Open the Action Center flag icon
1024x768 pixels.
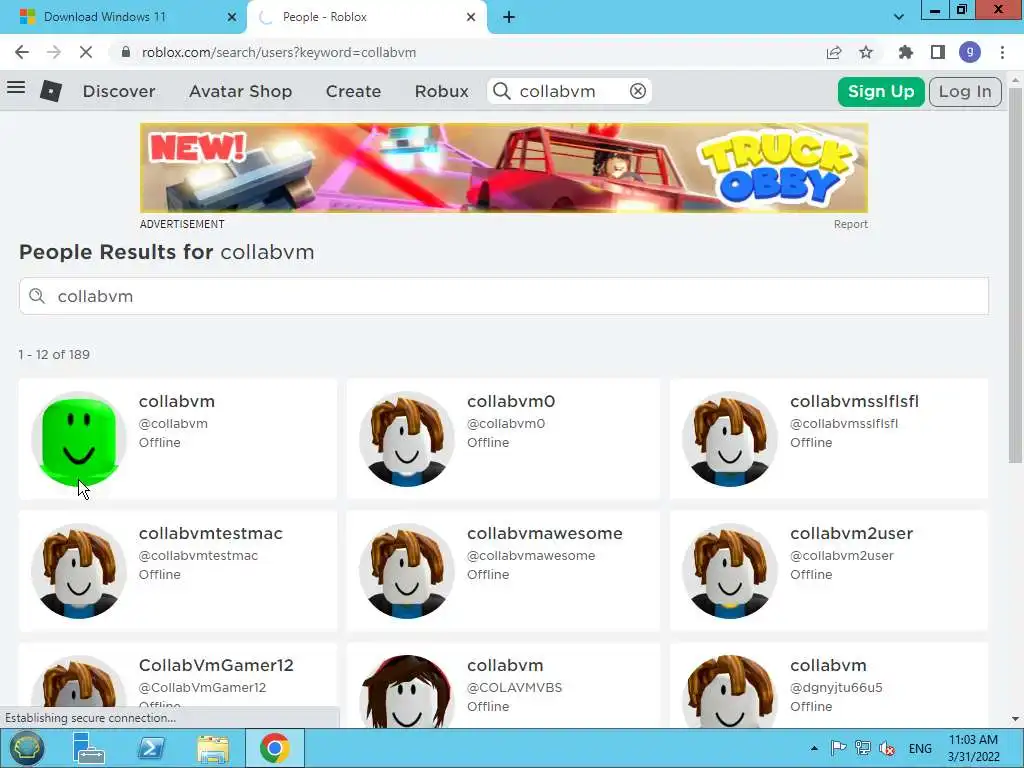[x=839, y=748]
